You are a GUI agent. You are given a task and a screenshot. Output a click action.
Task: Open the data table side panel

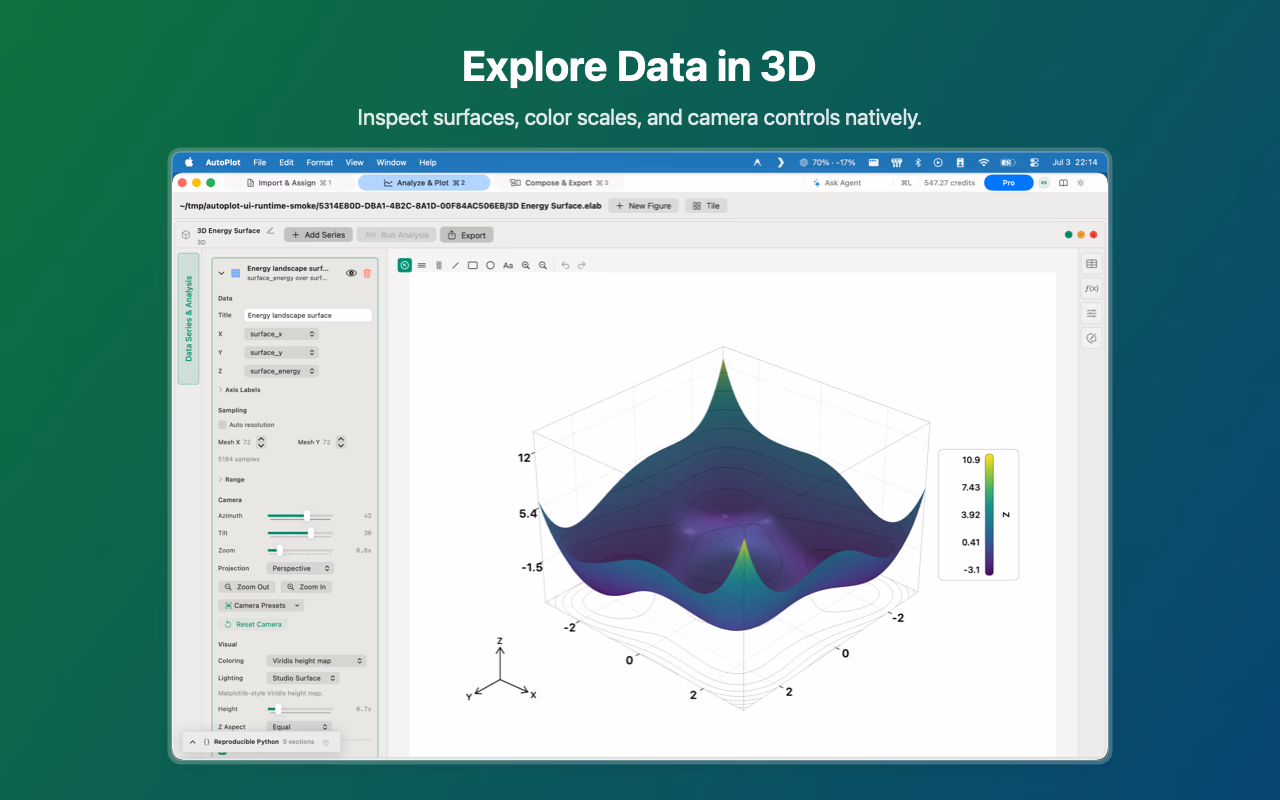pos(1091,264)
